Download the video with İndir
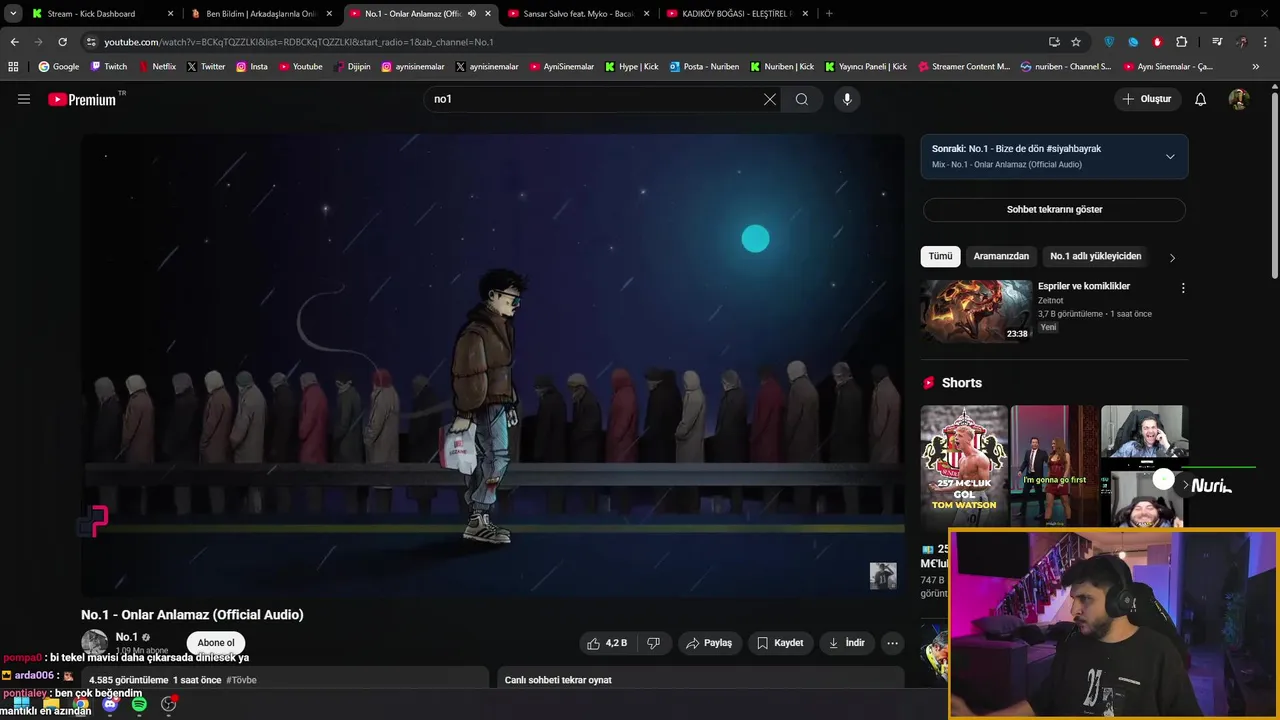The image size is (1280, 720). pos(846,643)
